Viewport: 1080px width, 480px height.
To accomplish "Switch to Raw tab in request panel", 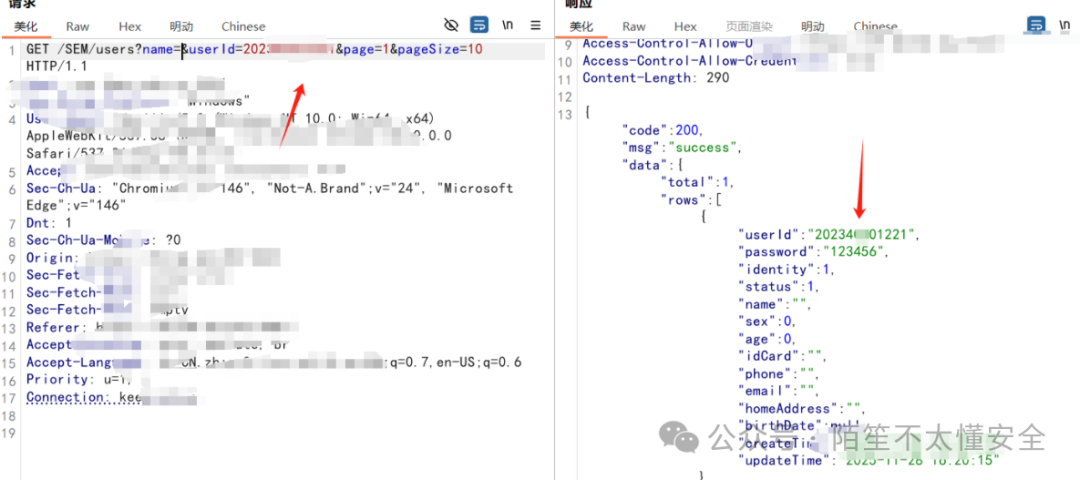I will [x=78, y=27].
